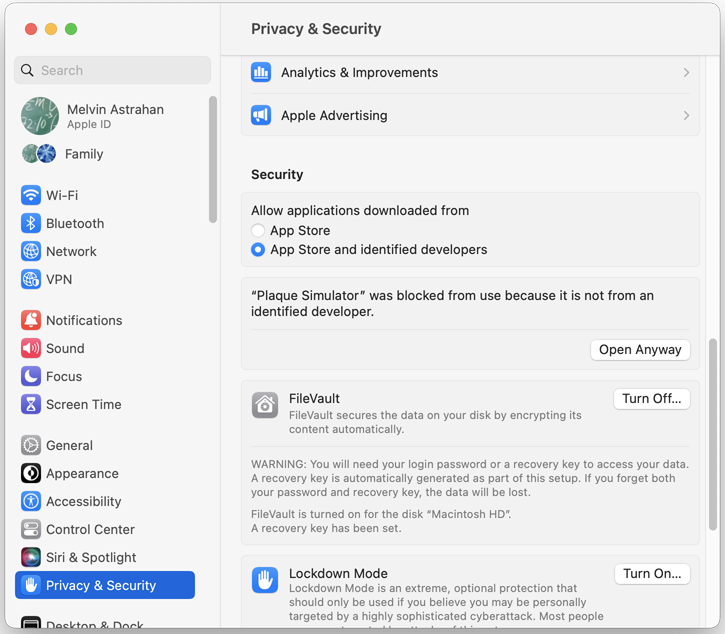Viewport: 725px width, 634px height.
Task: Go to General in sidebar
Action: (69, 445)
